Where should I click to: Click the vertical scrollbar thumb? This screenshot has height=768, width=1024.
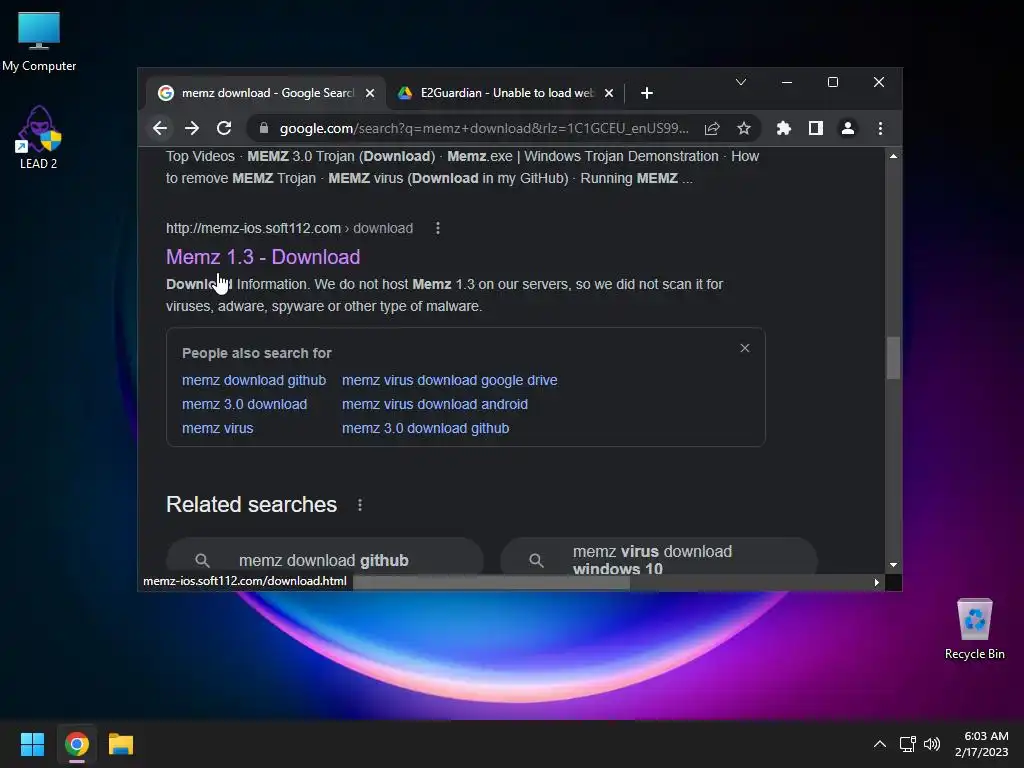893,357
